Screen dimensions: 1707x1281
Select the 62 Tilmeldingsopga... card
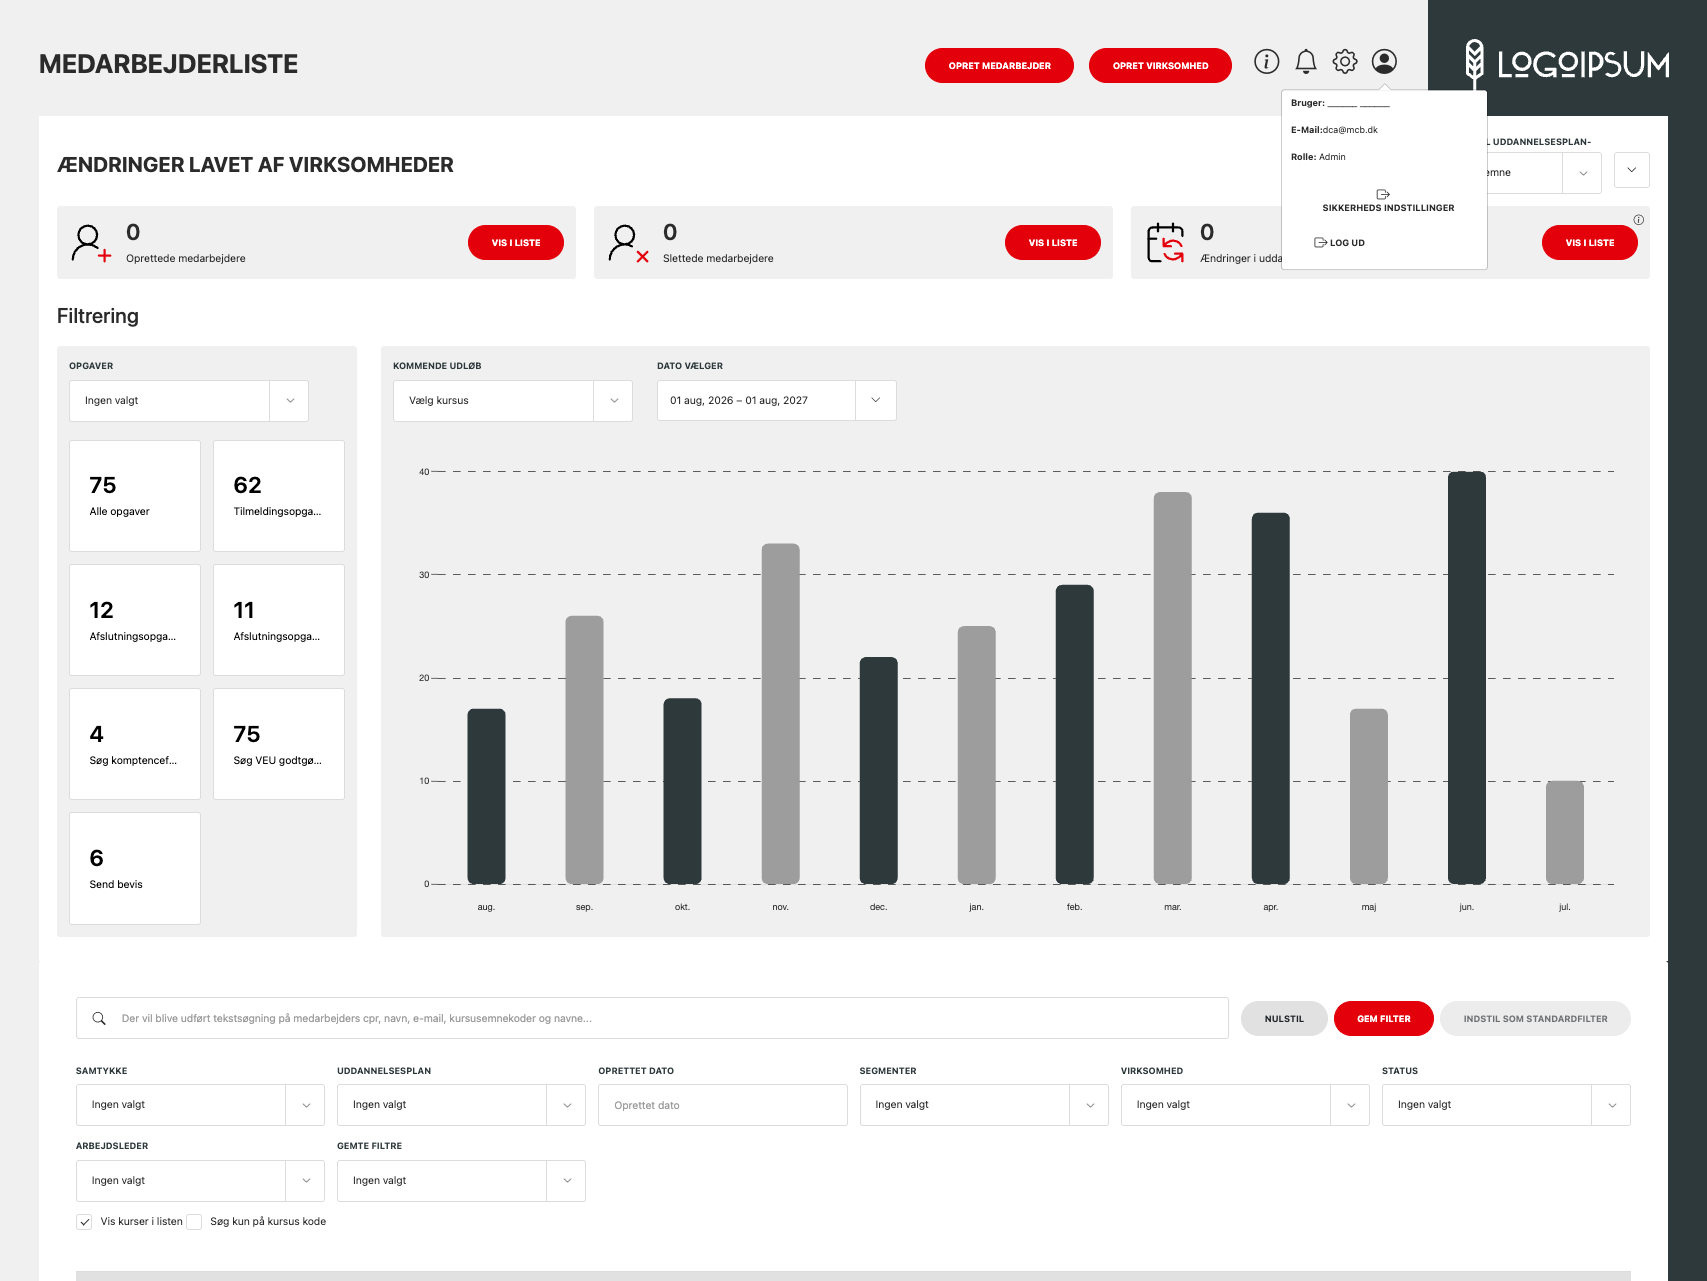(279, 496)
